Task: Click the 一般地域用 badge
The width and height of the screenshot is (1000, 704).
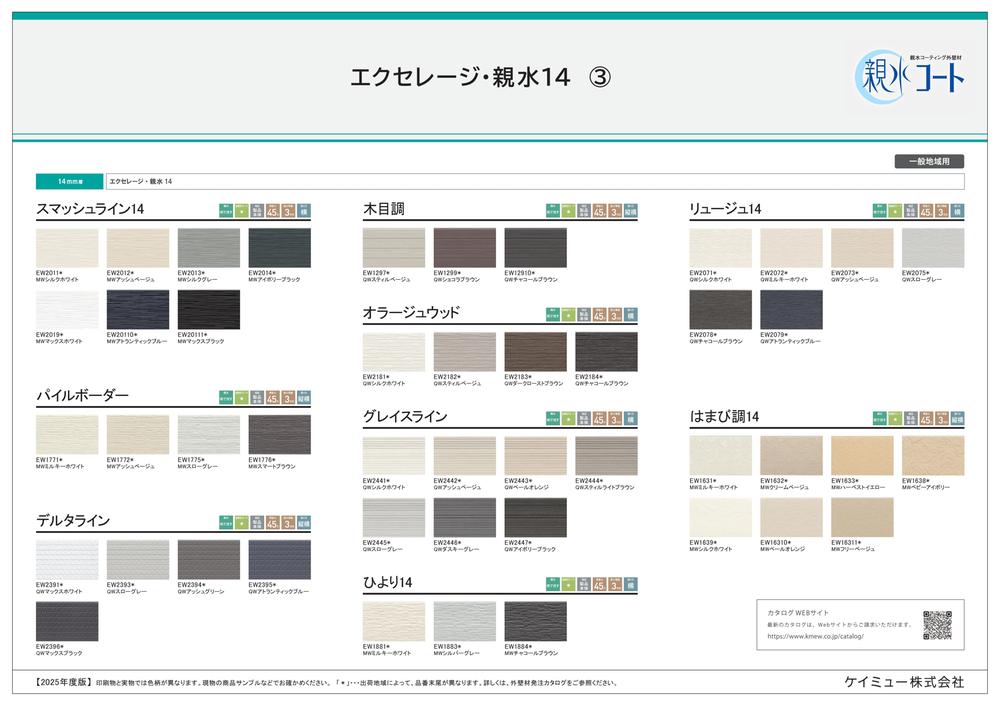Action: coord(928,161)
